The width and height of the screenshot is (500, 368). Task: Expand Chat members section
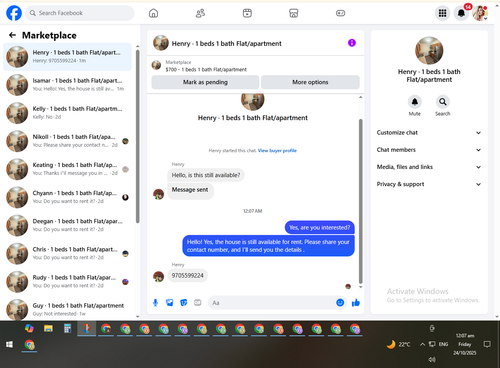(x=429, y=150)
